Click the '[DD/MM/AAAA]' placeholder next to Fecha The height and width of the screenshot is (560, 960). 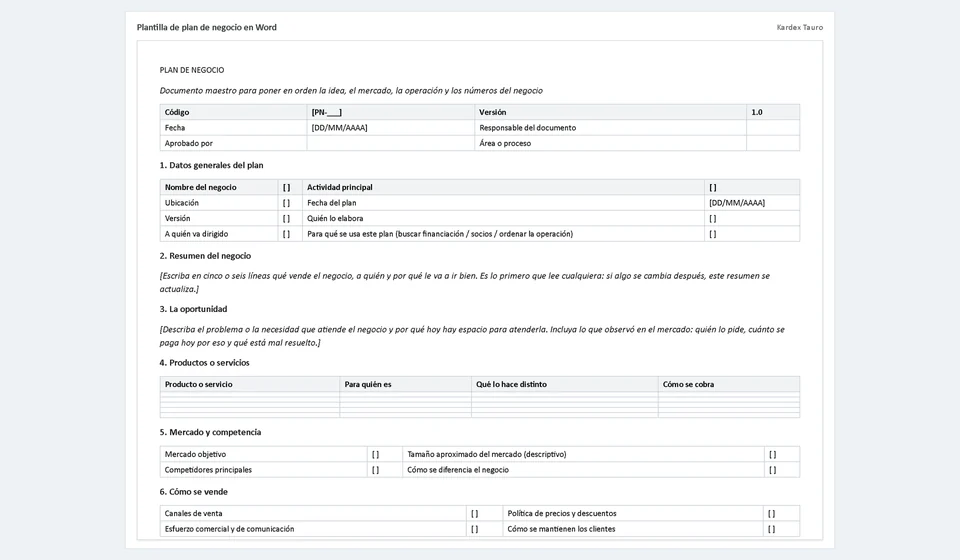click(x=391, y=128)
